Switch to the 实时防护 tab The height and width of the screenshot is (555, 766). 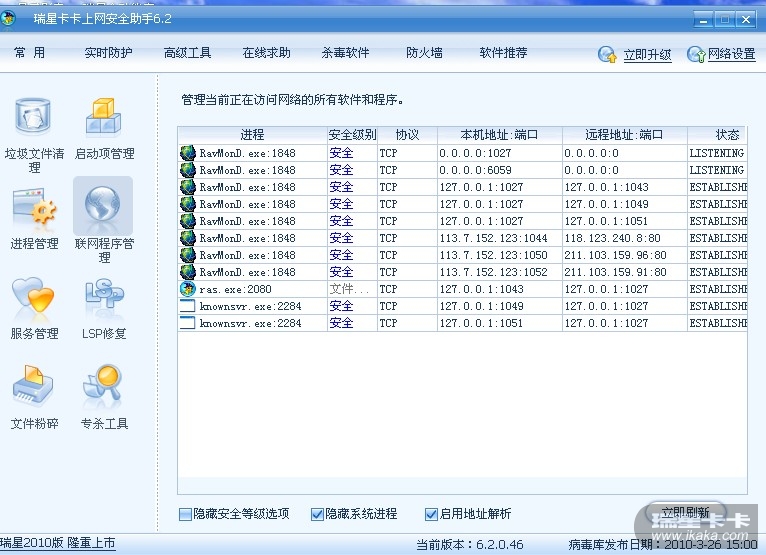108,53
